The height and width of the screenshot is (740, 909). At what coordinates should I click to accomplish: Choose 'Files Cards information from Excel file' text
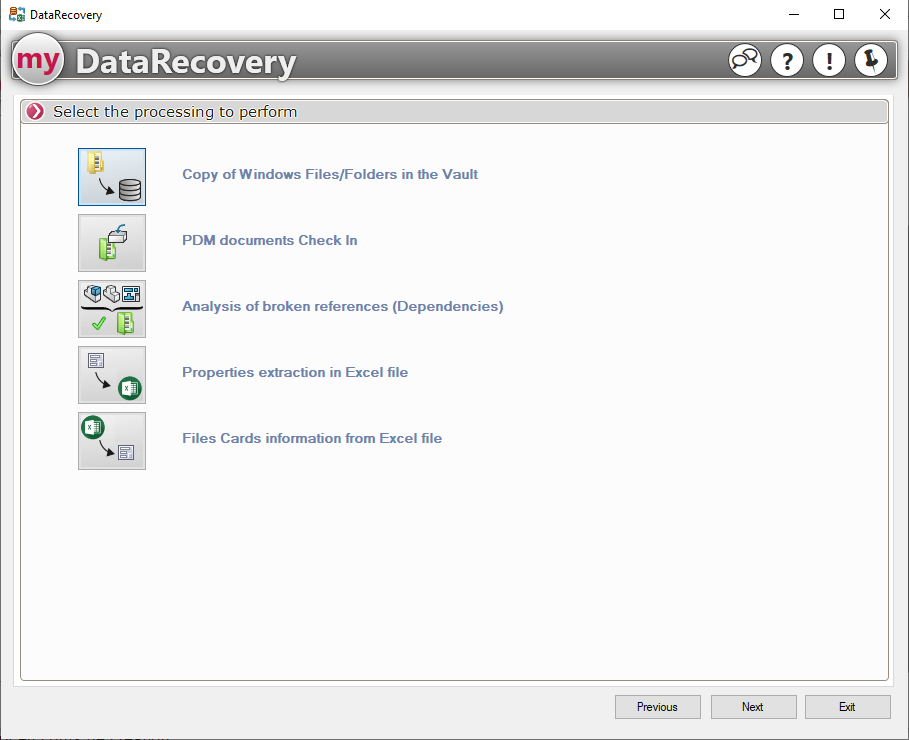point(312,438)
